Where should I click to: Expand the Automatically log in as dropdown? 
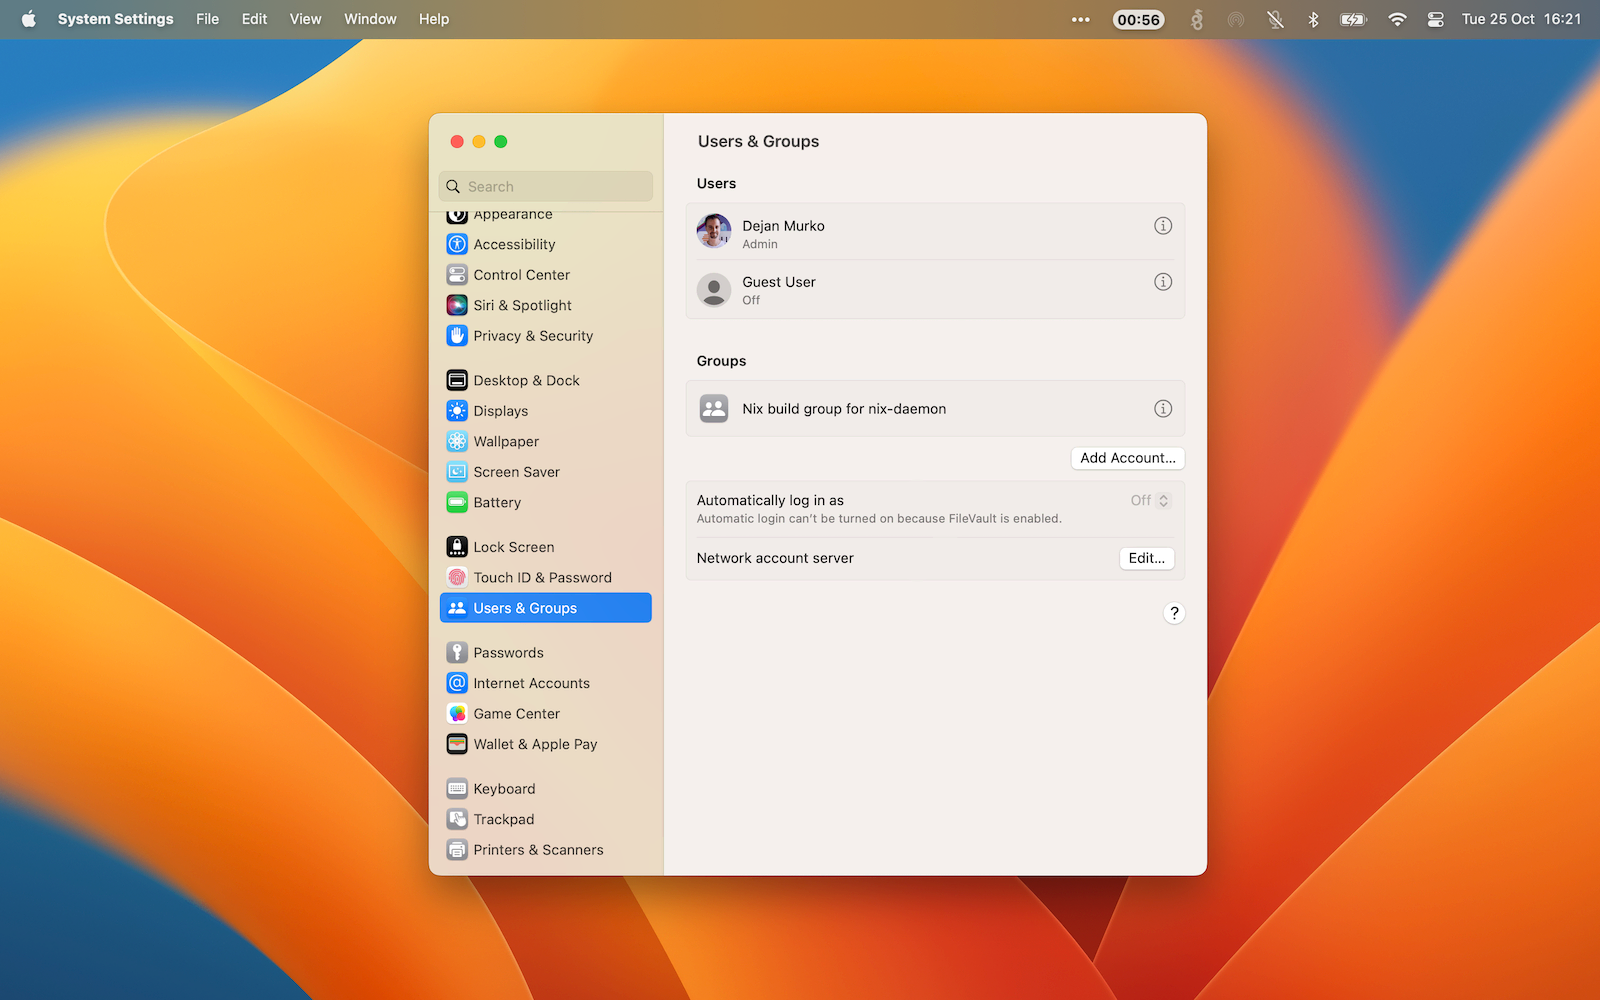pos(1150,501)
